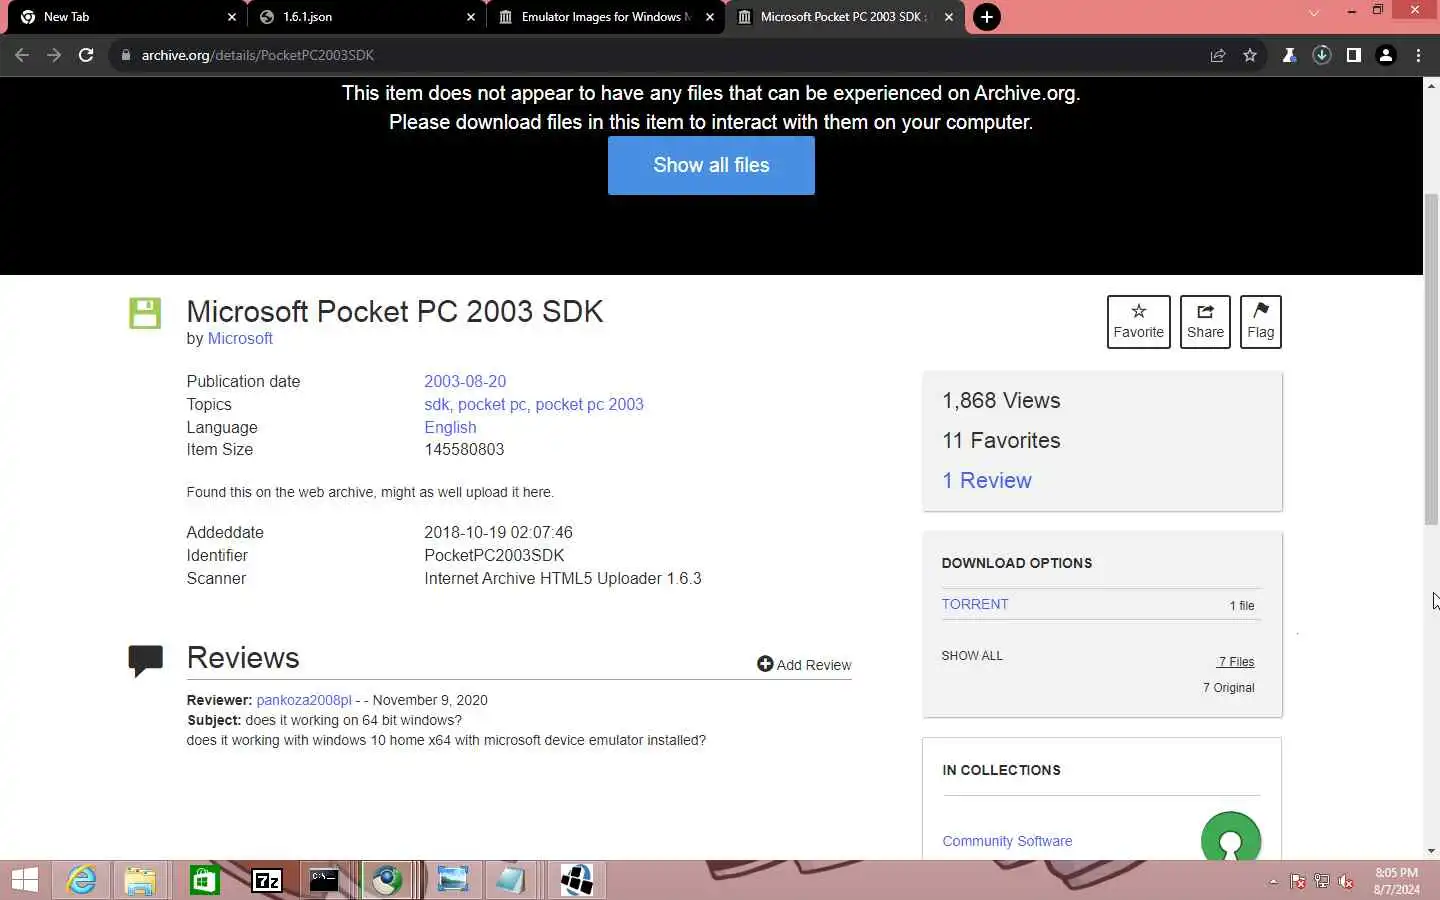Close the New Tab tab

(232, 17)
